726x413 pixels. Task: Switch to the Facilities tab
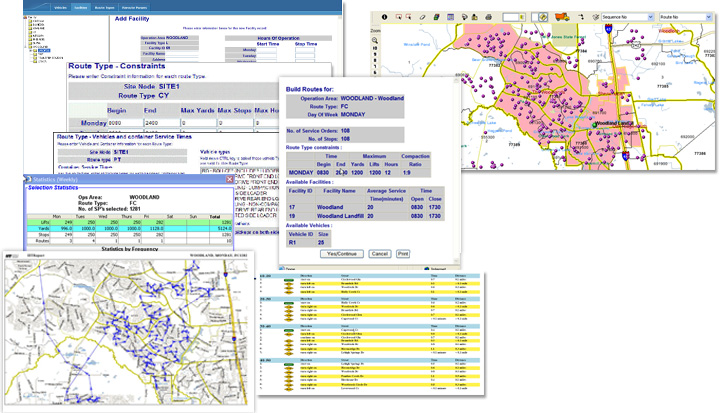[x=81, y=7]
